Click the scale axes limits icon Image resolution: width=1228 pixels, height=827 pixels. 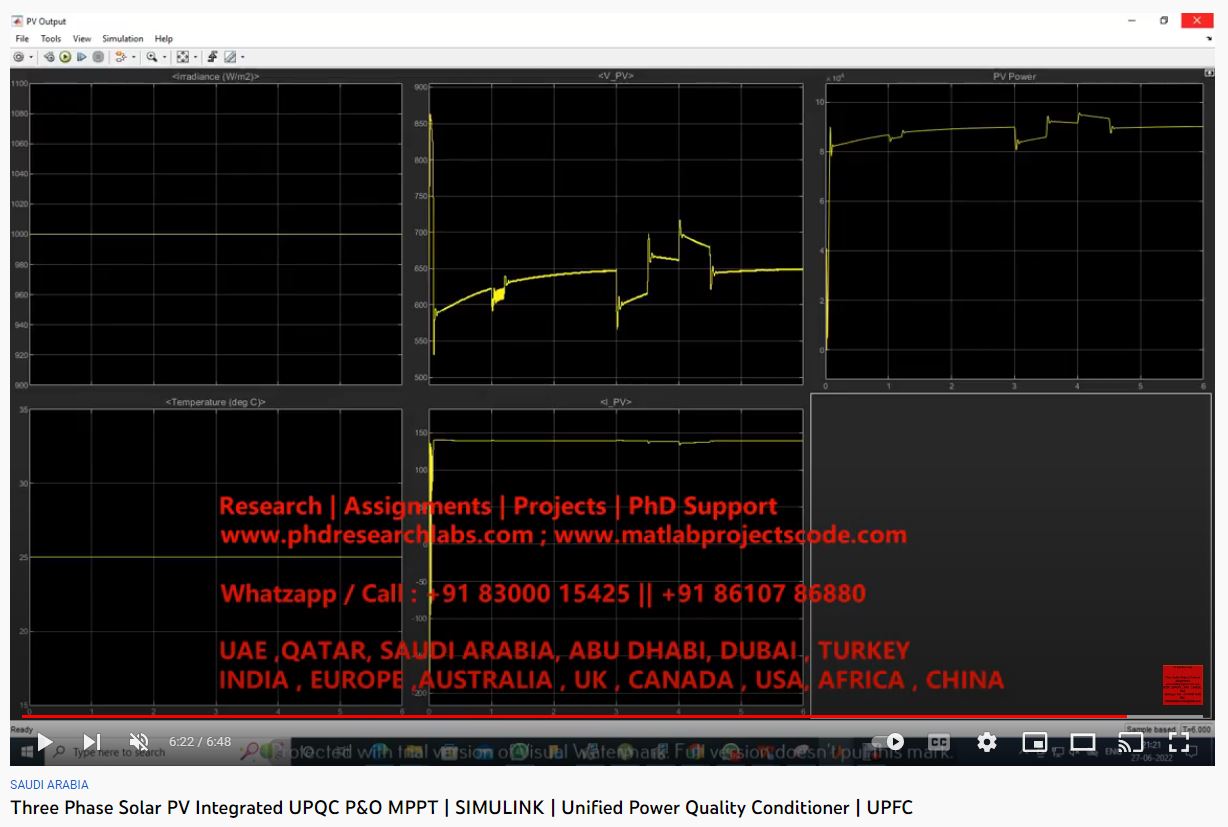point(183,57)
